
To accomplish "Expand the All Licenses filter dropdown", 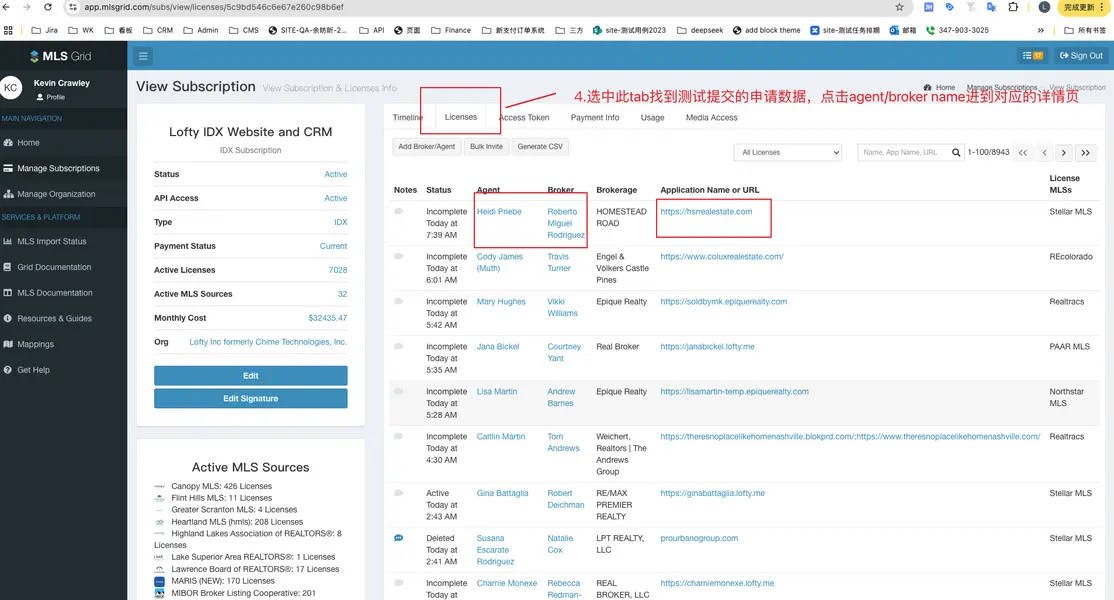I will (787, 153).
